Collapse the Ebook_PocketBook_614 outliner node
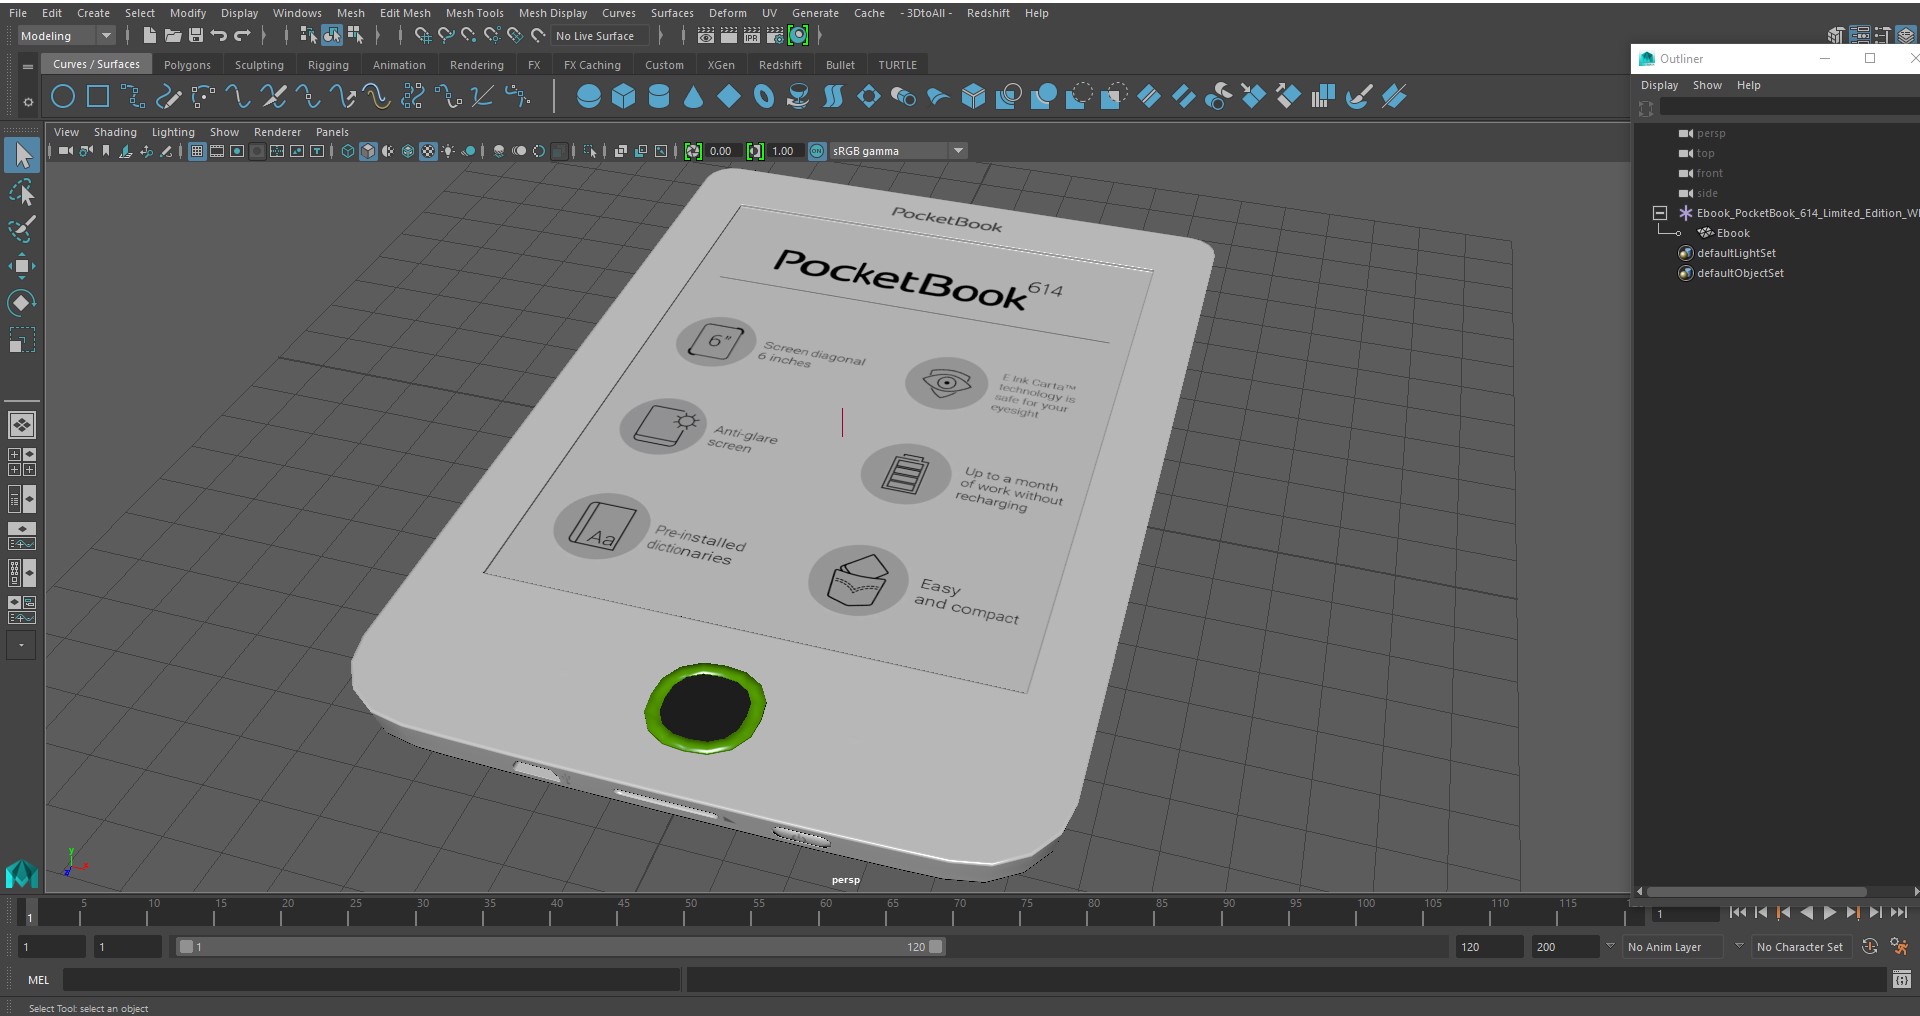 1660,213
